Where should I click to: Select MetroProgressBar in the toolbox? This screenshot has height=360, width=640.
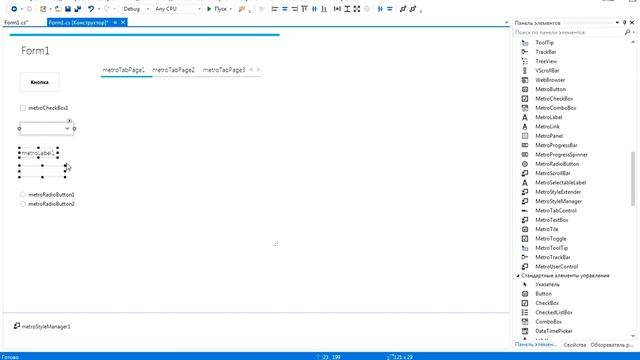[x=556, y=145]
